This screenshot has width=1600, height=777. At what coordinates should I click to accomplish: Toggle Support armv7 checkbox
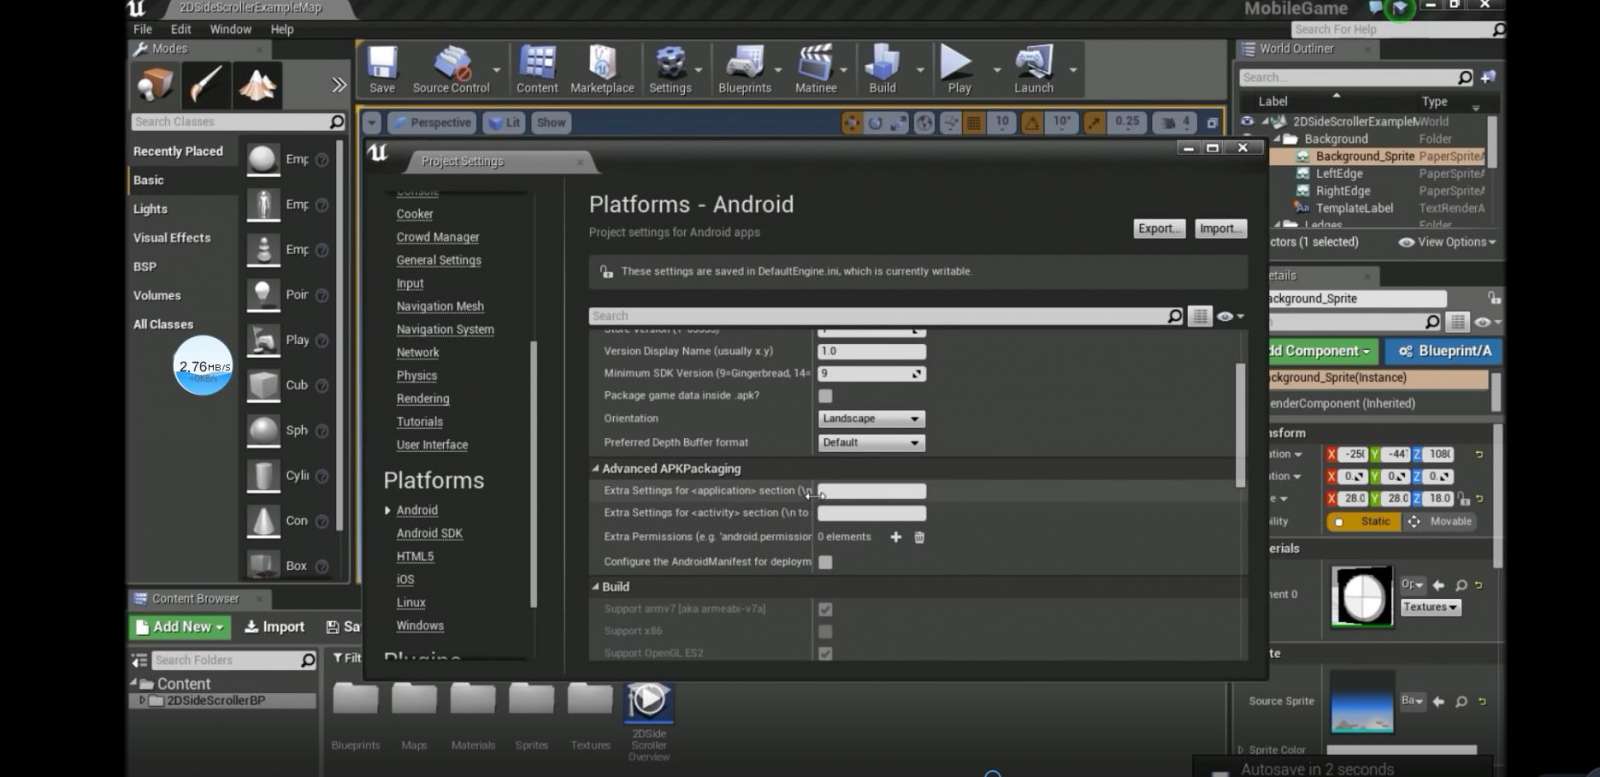825,609
